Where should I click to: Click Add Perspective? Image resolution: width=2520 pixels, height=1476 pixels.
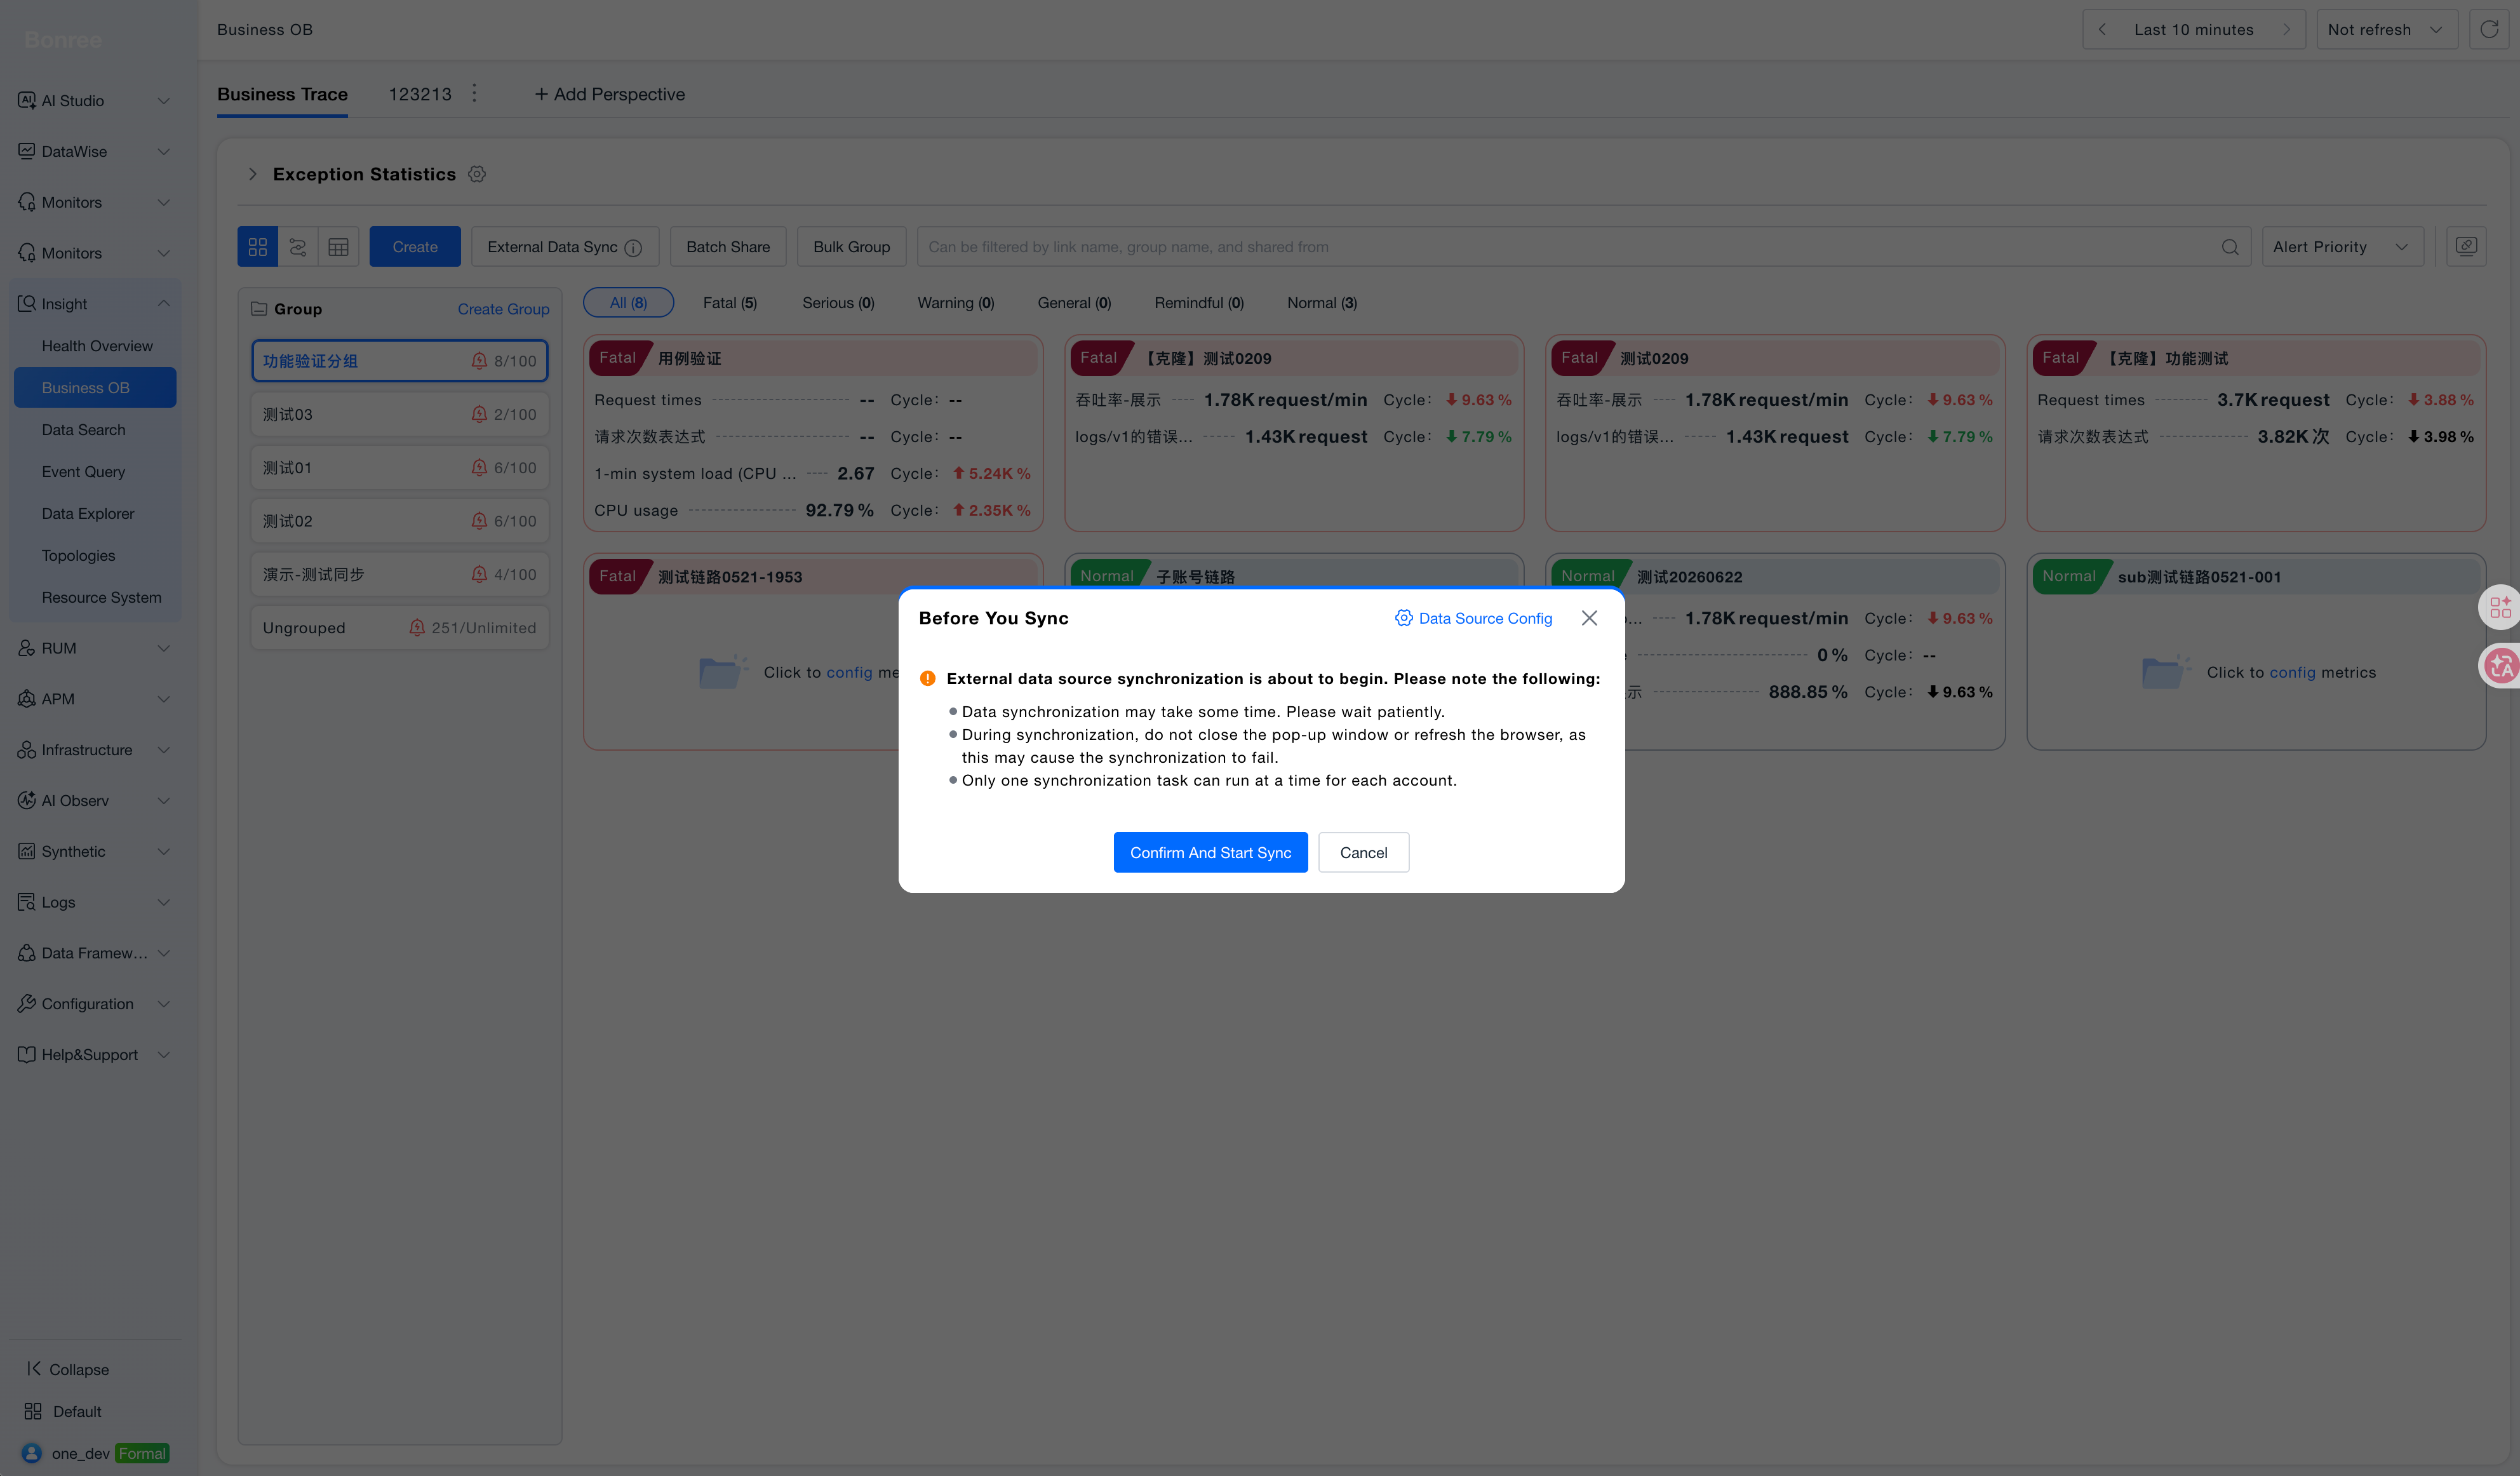pos(609,94)
